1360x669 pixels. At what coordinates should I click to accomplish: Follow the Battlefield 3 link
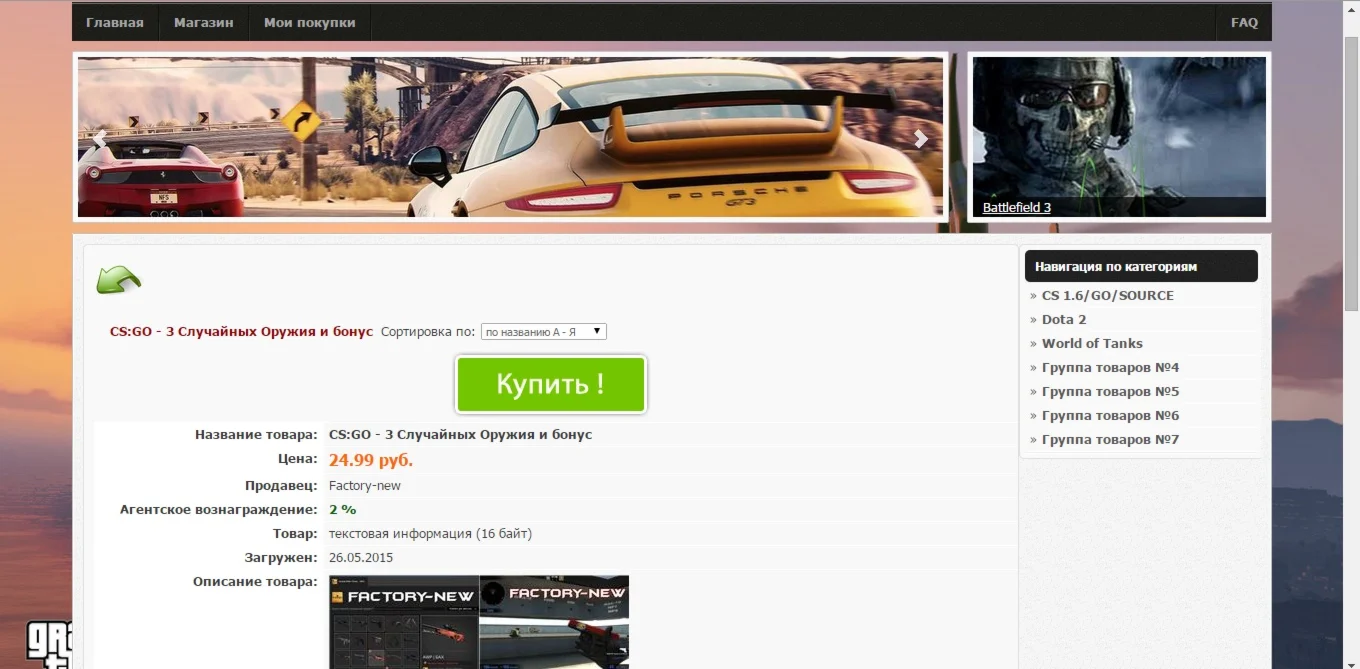point(1016,208)
